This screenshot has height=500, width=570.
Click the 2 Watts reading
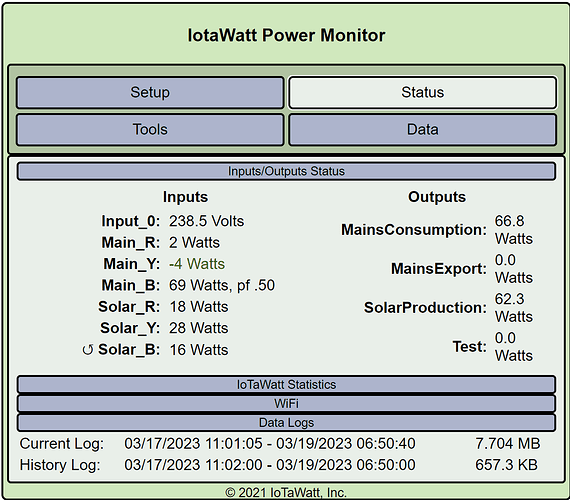click(x=194, y=243)
